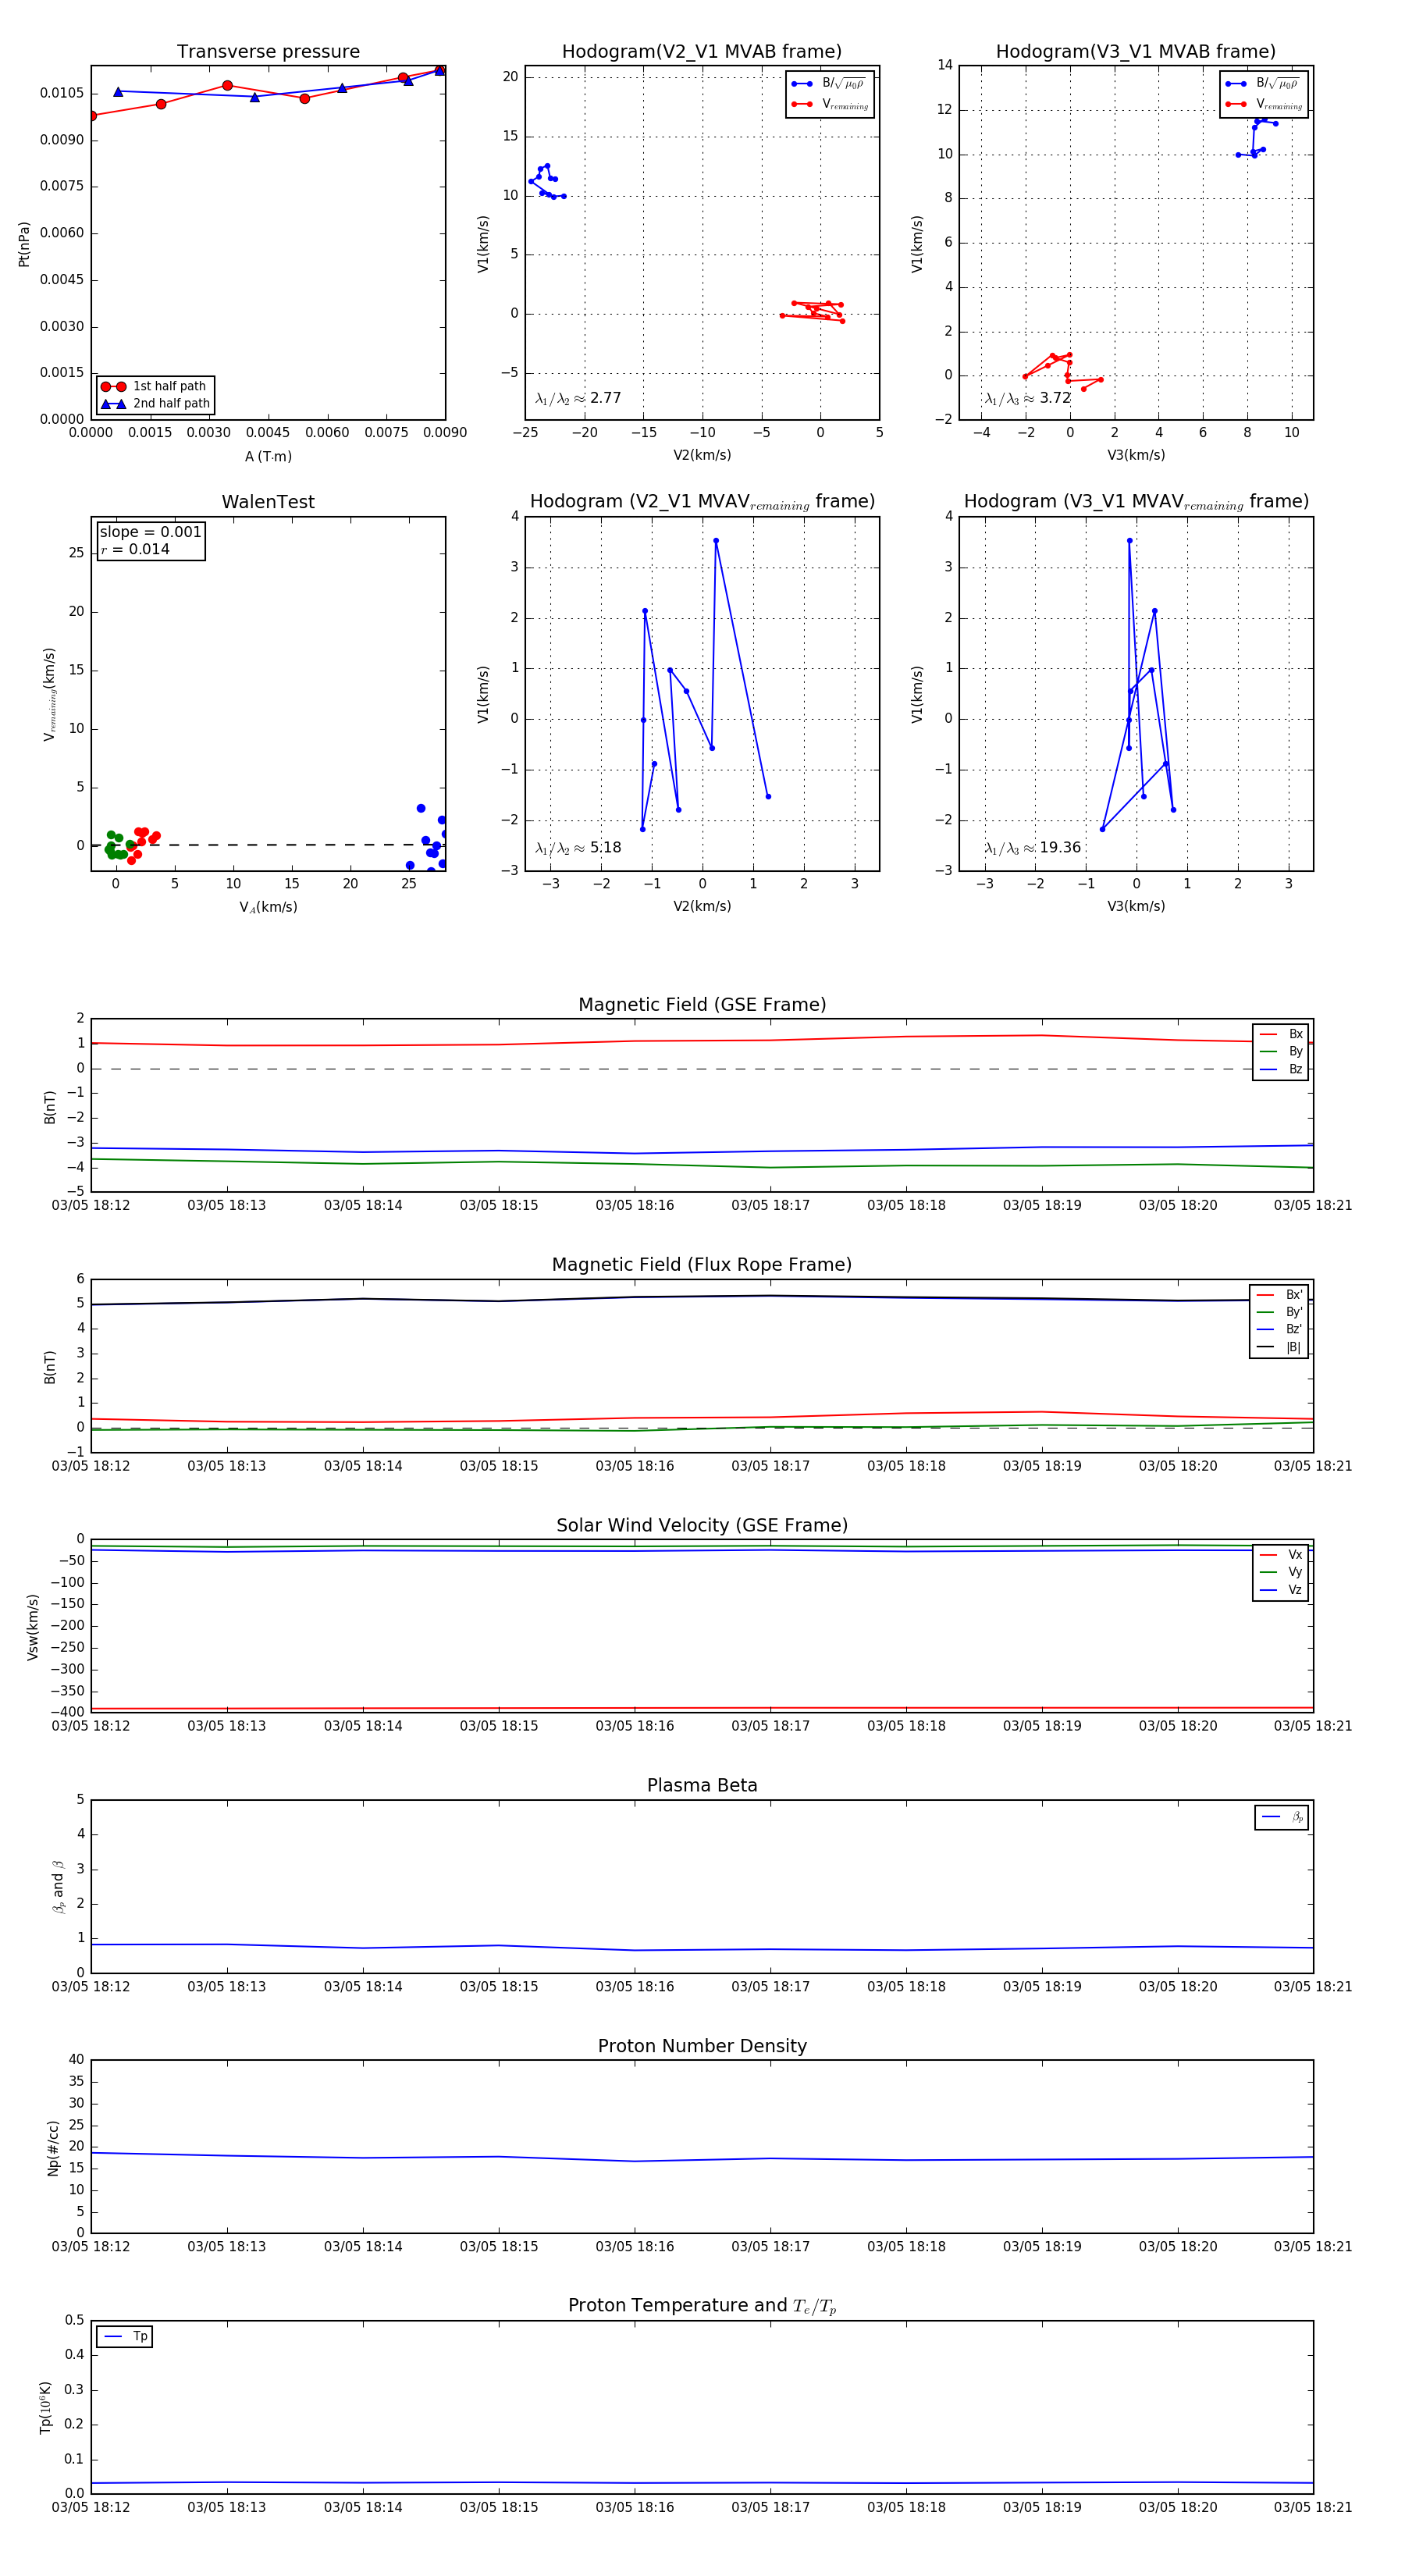1405x2576 pixels.
Task: Click the λ1/λ3 ≈ 3.72 annotation
Action: click(1027, 398)
